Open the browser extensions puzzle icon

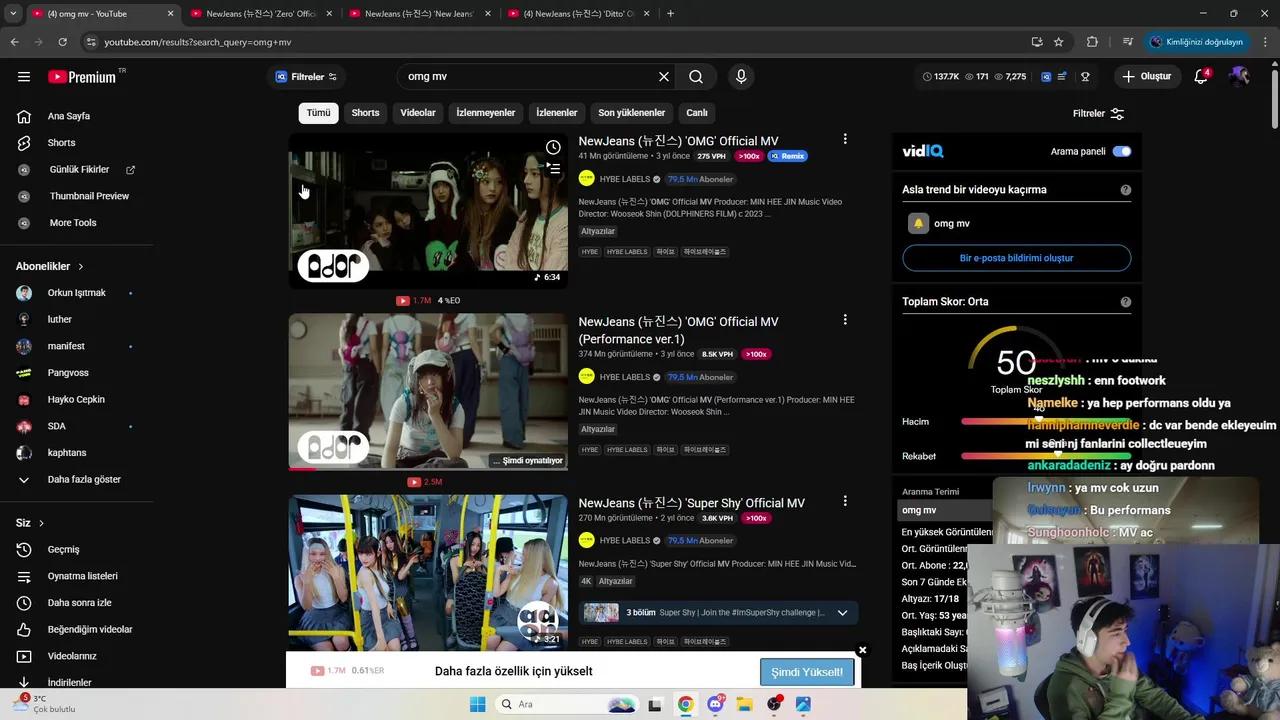pos(1092,42)
